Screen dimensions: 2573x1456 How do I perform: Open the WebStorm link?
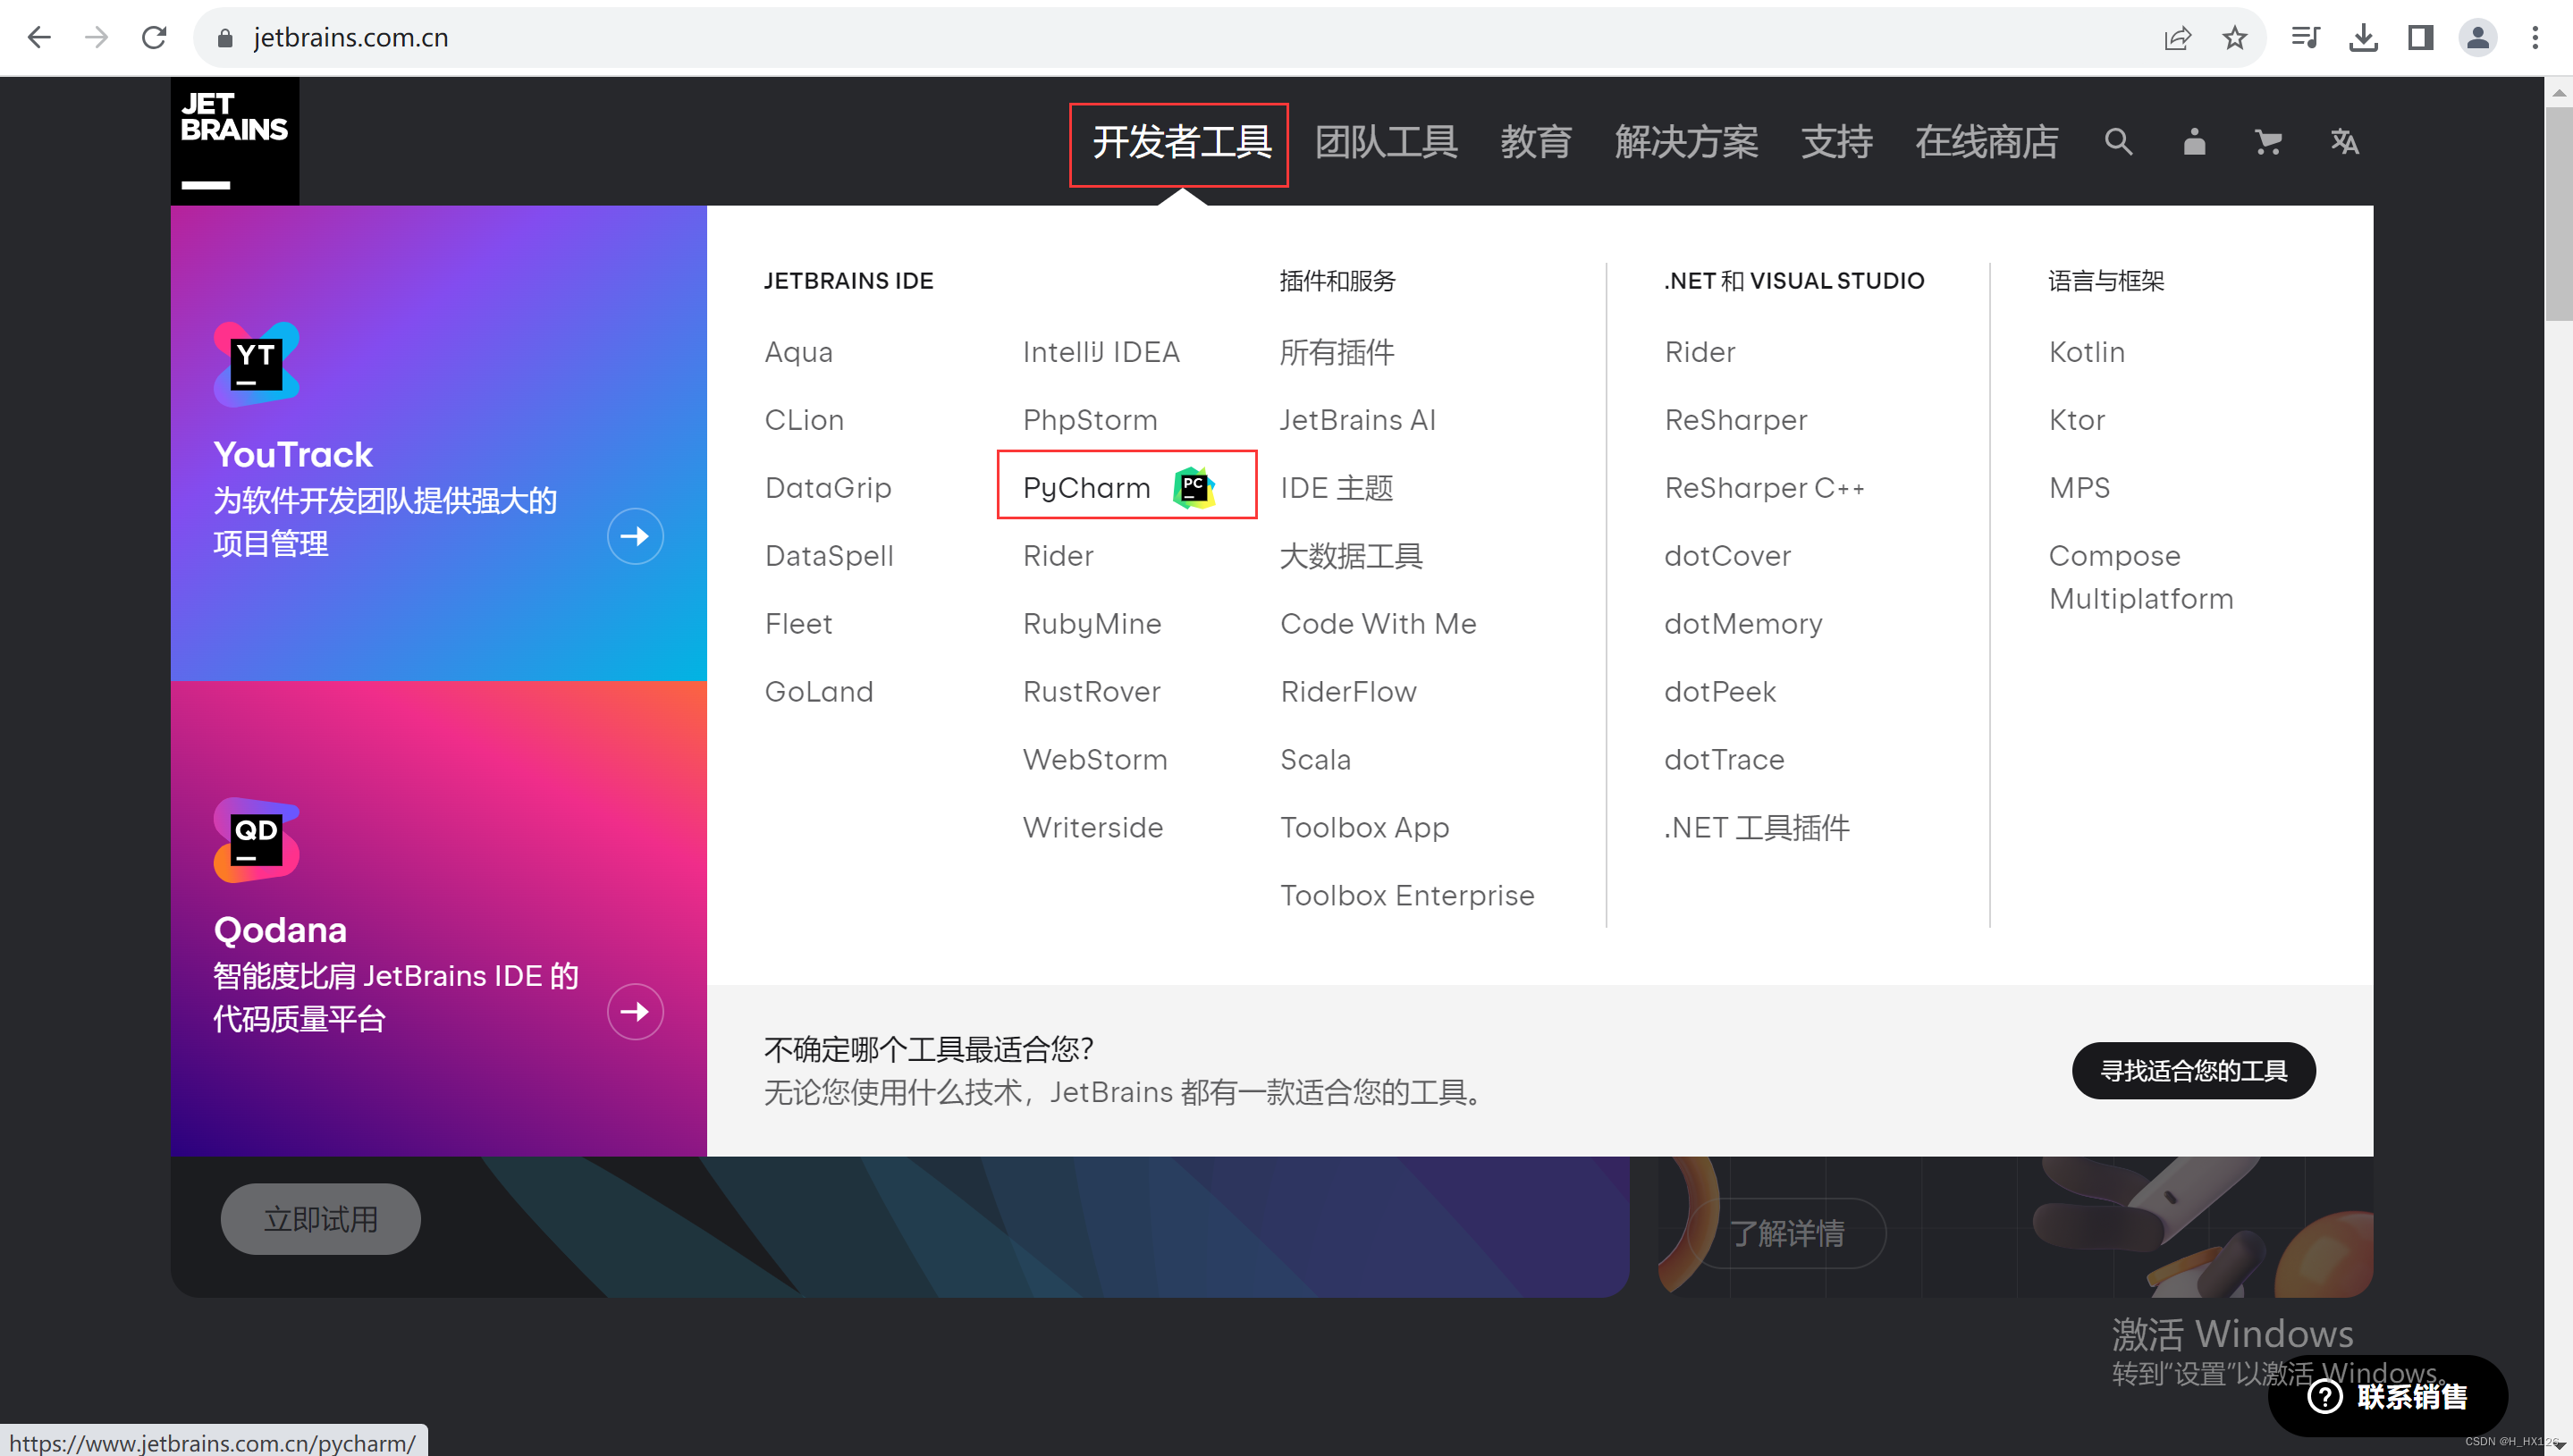click(x=1095, y=760)
